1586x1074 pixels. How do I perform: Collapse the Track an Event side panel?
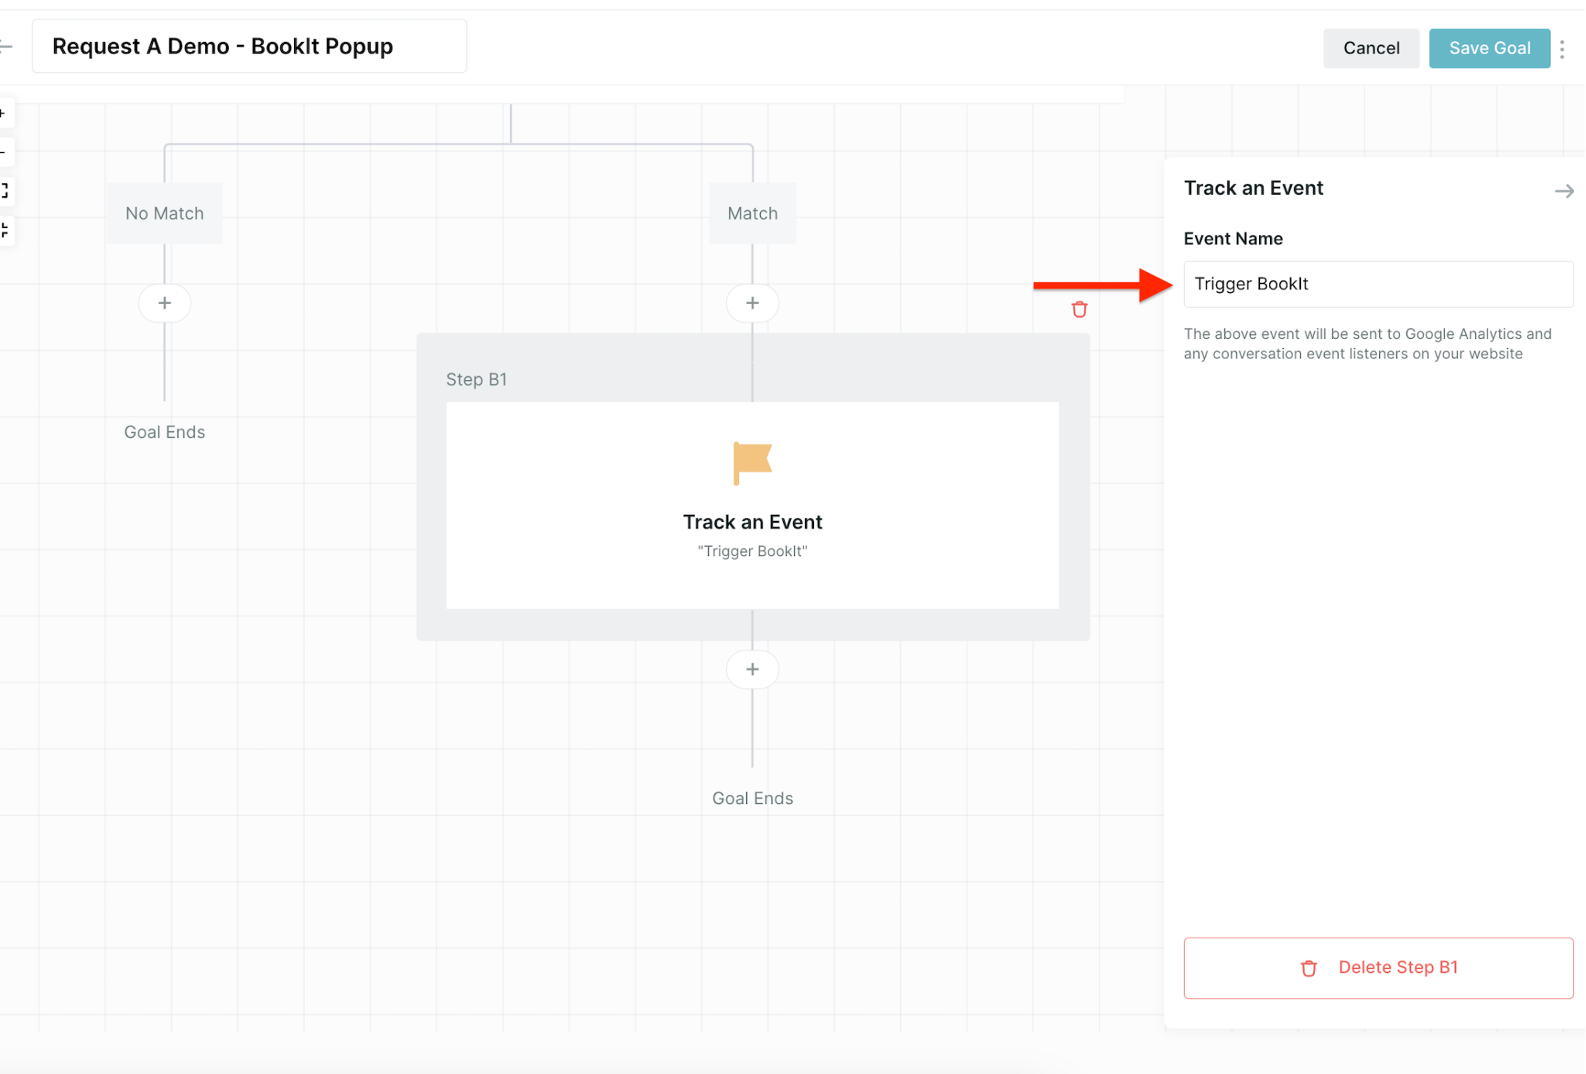[x=1564, y=191]
